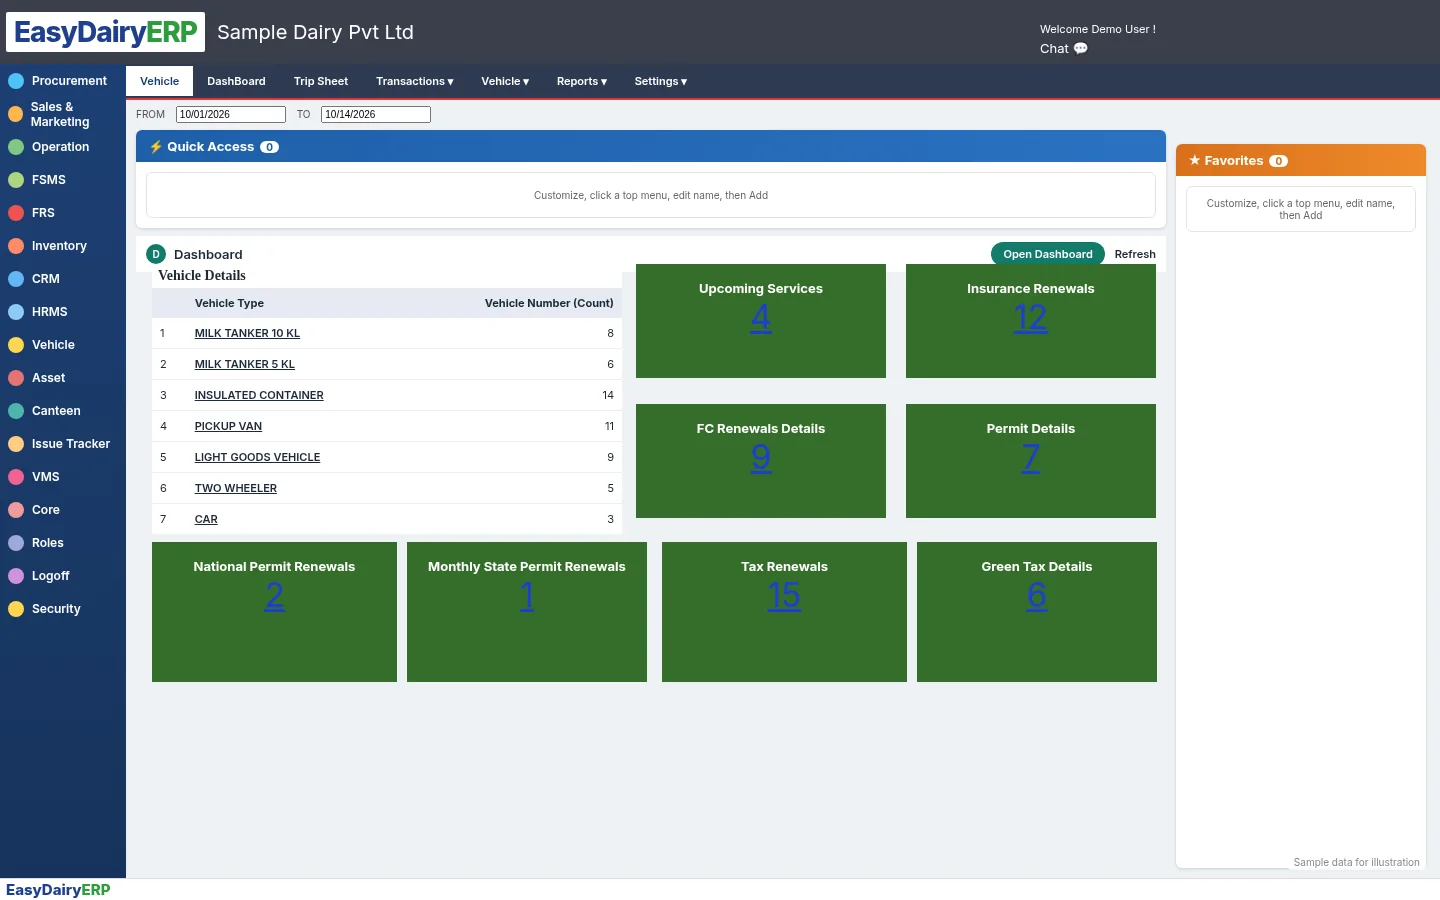Click the Logoff sidebar label

tap(51, 576)
